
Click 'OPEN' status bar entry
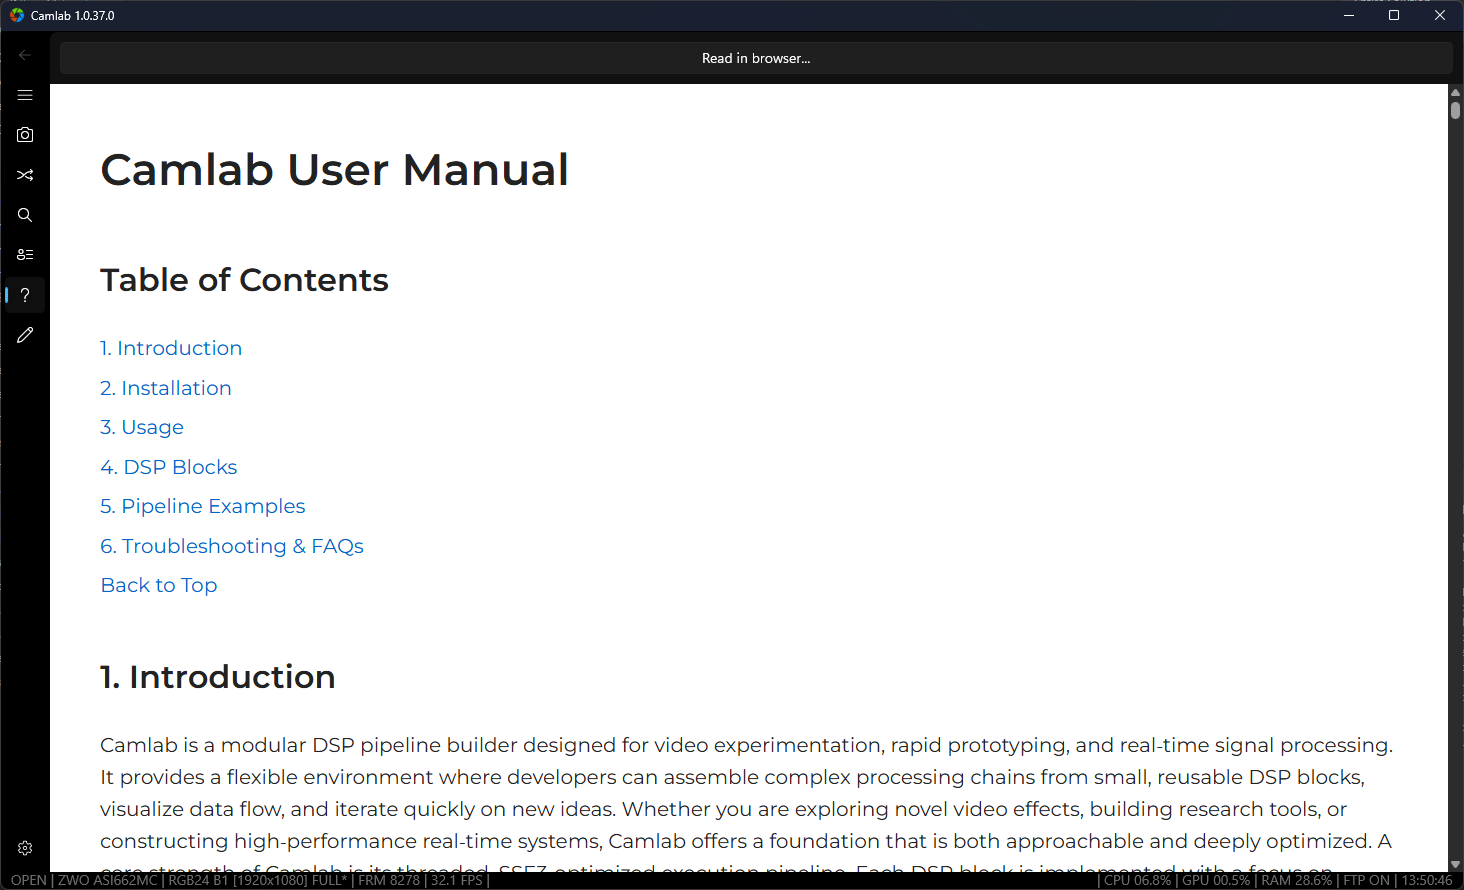tap(29, 880)
